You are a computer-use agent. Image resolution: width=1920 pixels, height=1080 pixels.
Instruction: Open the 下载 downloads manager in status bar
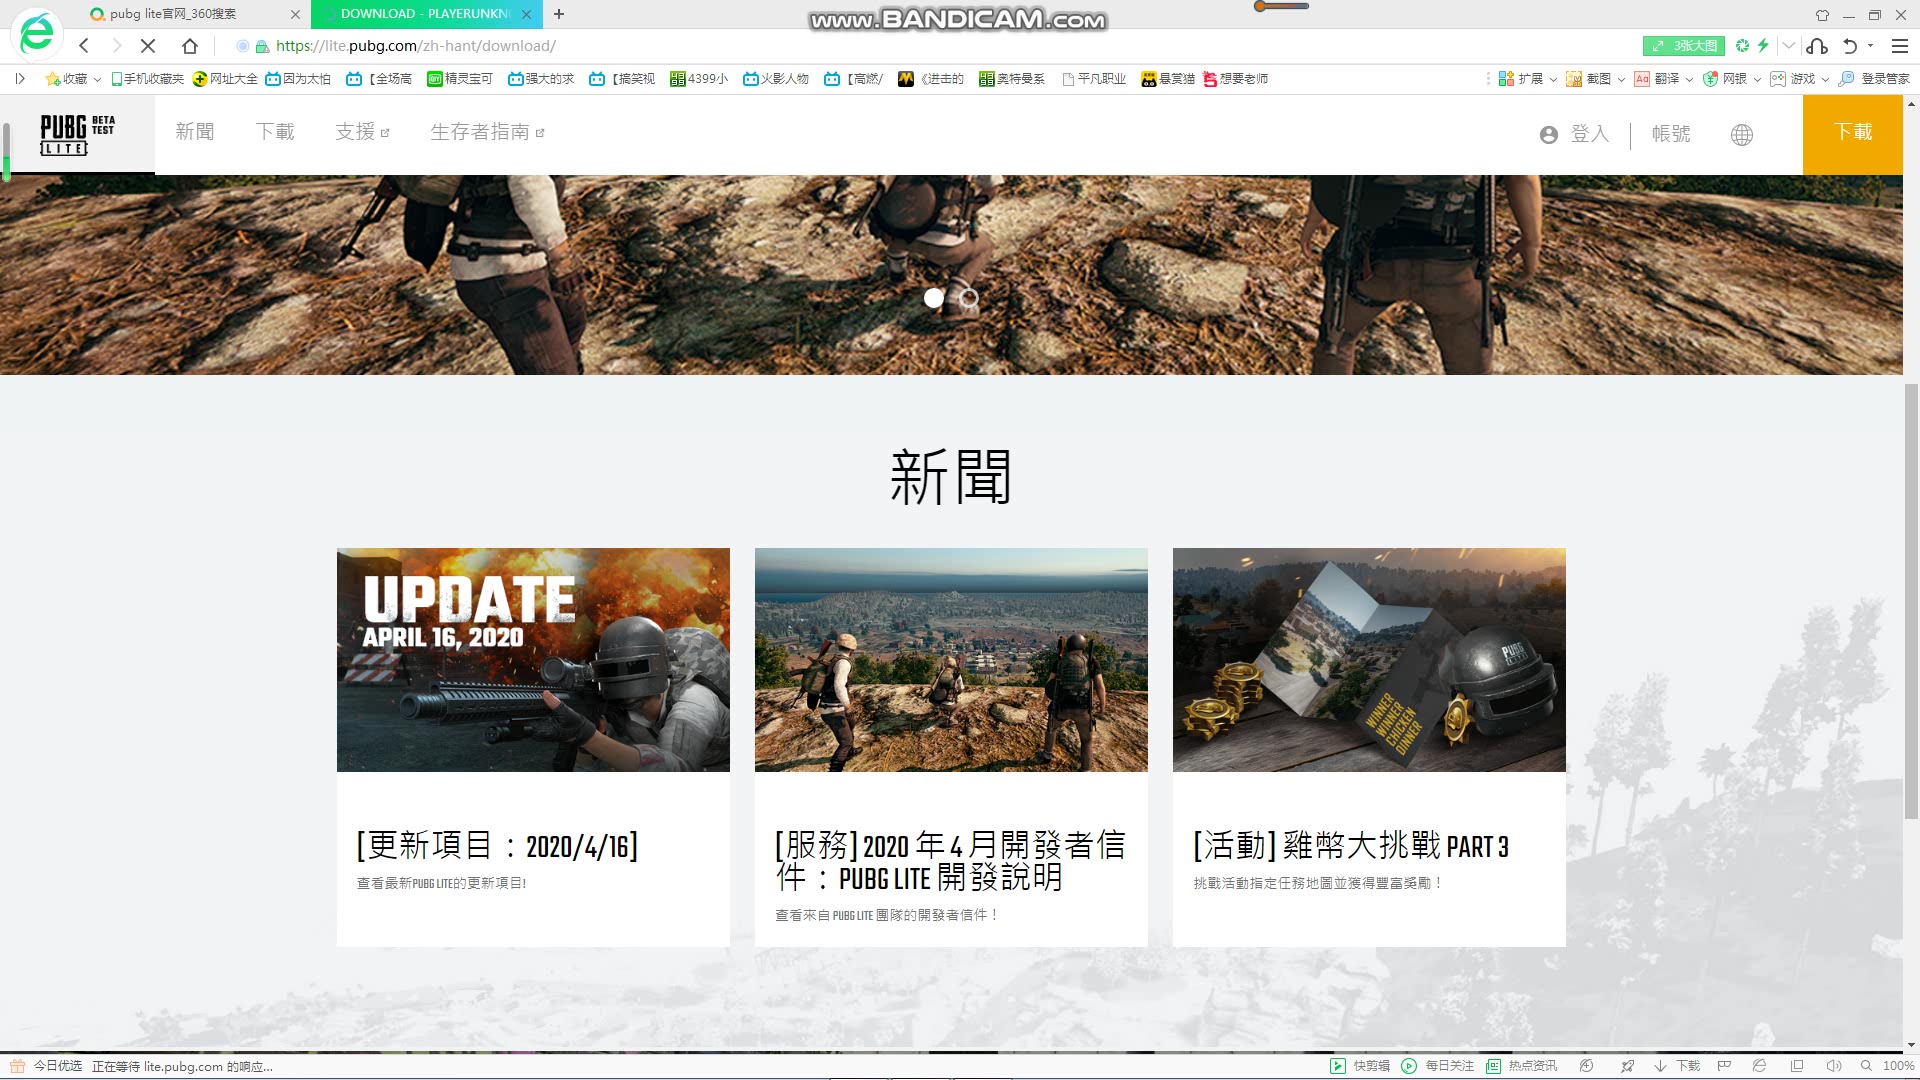coord(1678,1066)
